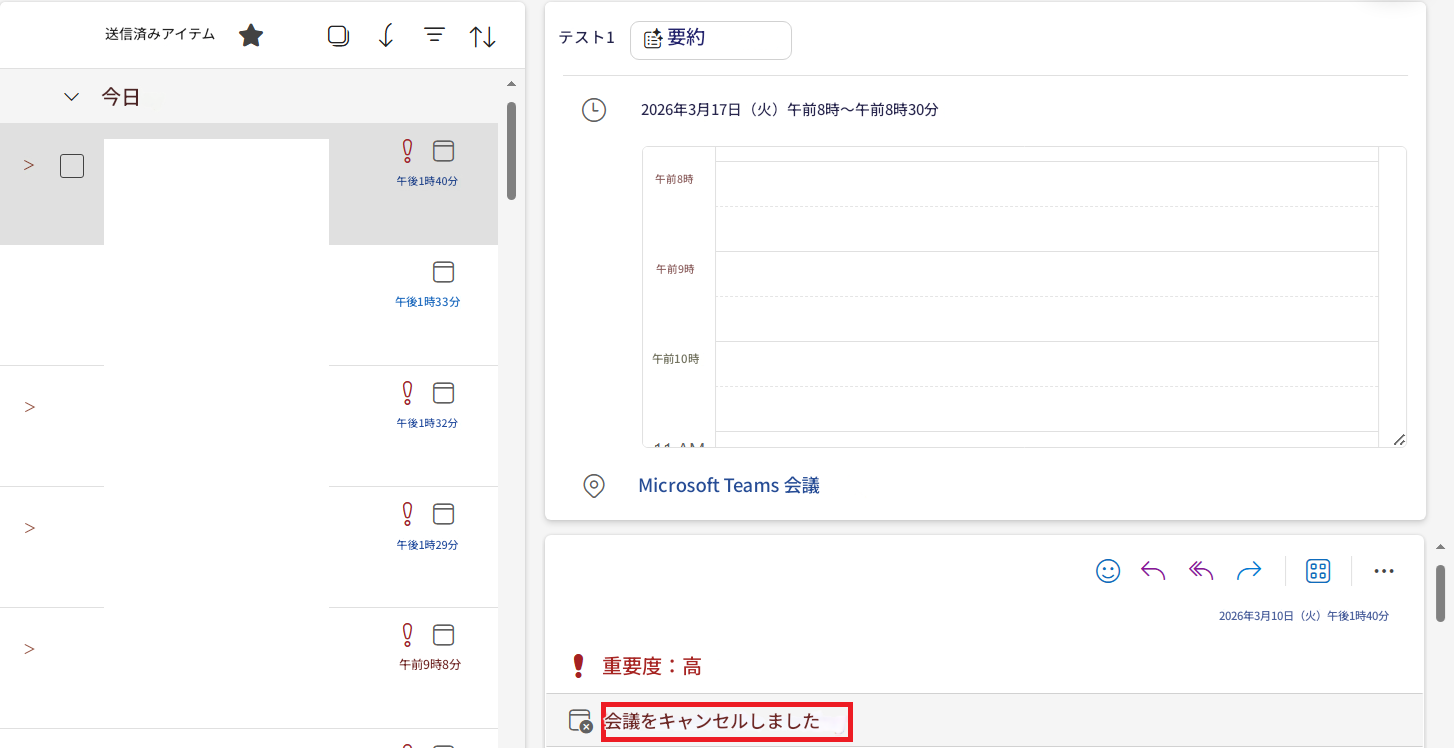This screenshot has height=748, width=1454.
Task: Click the calendar icon on the 午前9時8分 message
Action: click(443, 635)
